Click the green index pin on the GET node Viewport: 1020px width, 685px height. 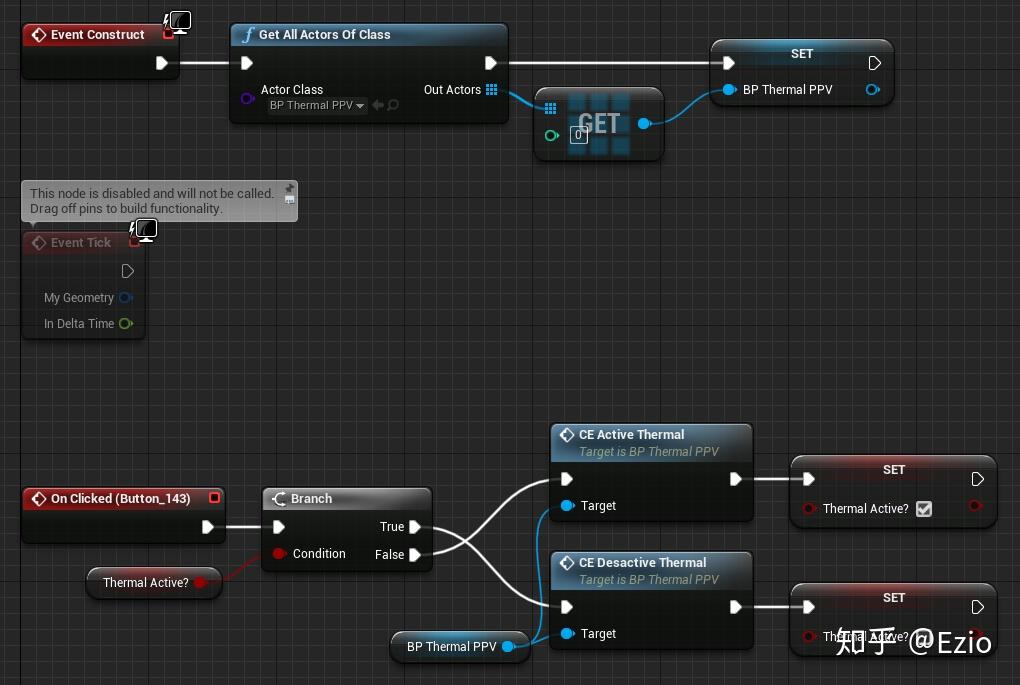point(552,135)
